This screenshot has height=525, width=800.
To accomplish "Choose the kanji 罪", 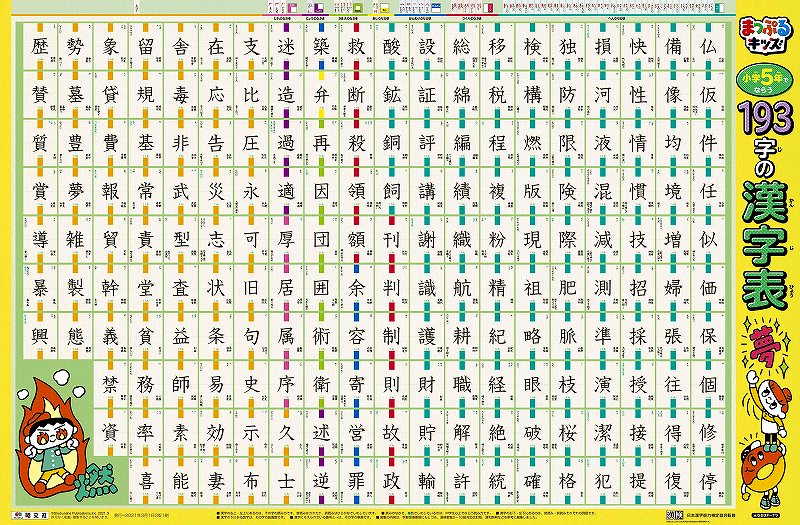I will click(x=356, y=481).
